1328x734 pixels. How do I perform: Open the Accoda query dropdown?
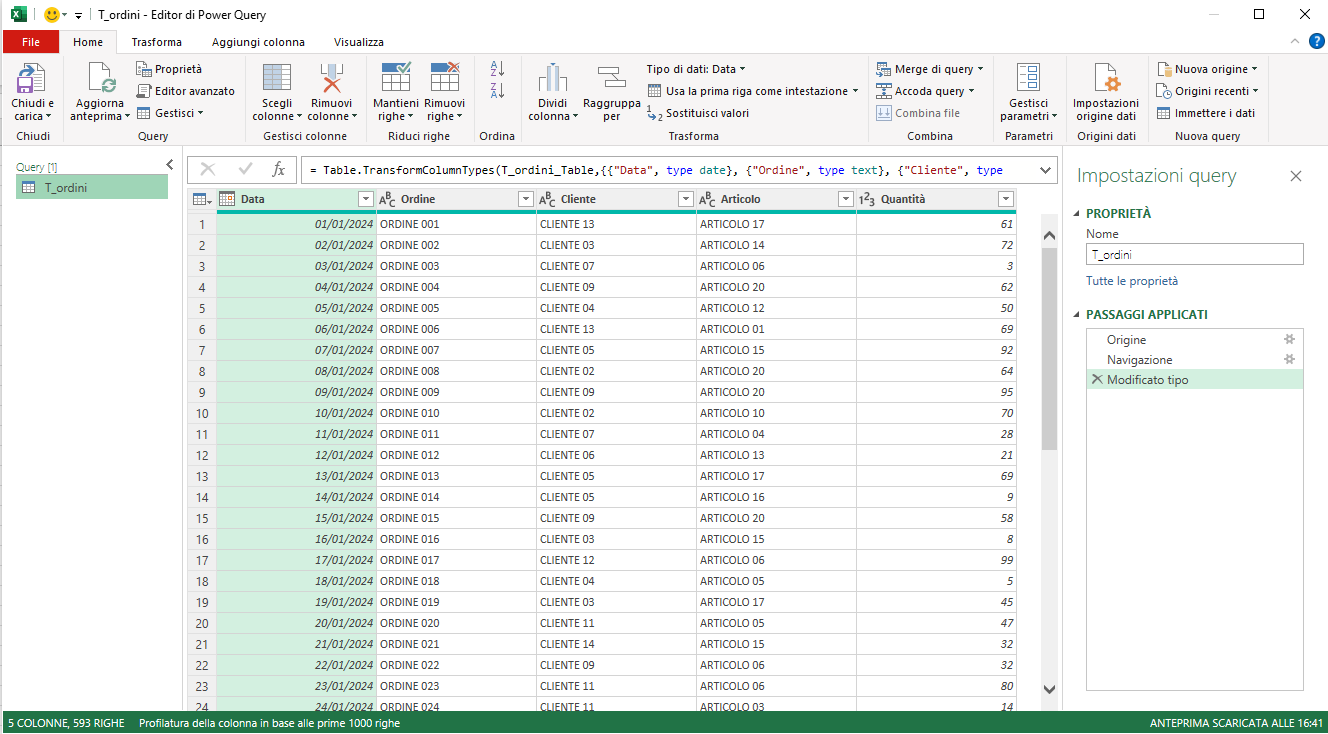(x=926, y=91)
